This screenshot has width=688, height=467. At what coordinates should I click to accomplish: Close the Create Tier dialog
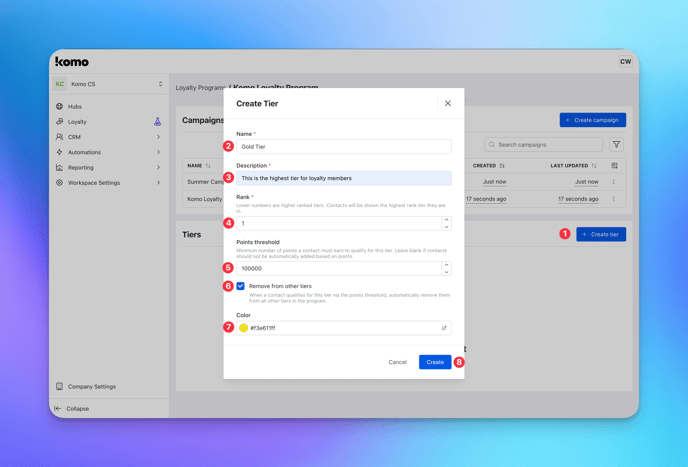coord(448,104)
